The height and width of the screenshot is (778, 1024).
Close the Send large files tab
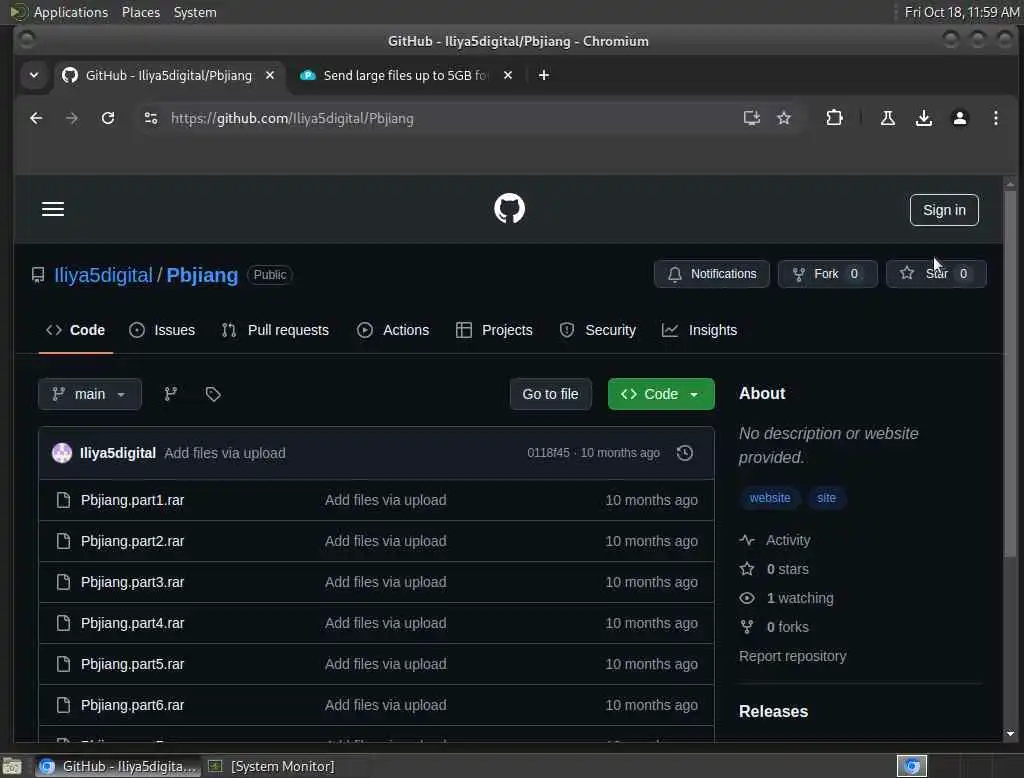(507, 75)
